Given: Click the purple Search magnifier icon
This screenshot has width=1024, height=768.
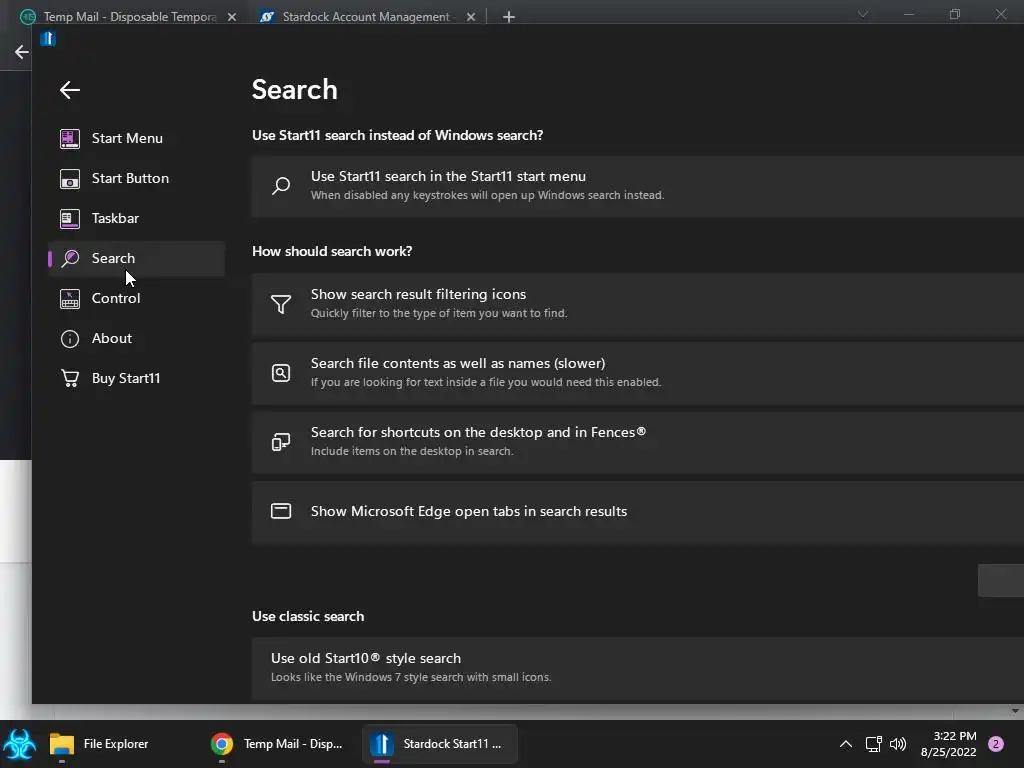Looking at the screenshot, I should click(70, 259).
